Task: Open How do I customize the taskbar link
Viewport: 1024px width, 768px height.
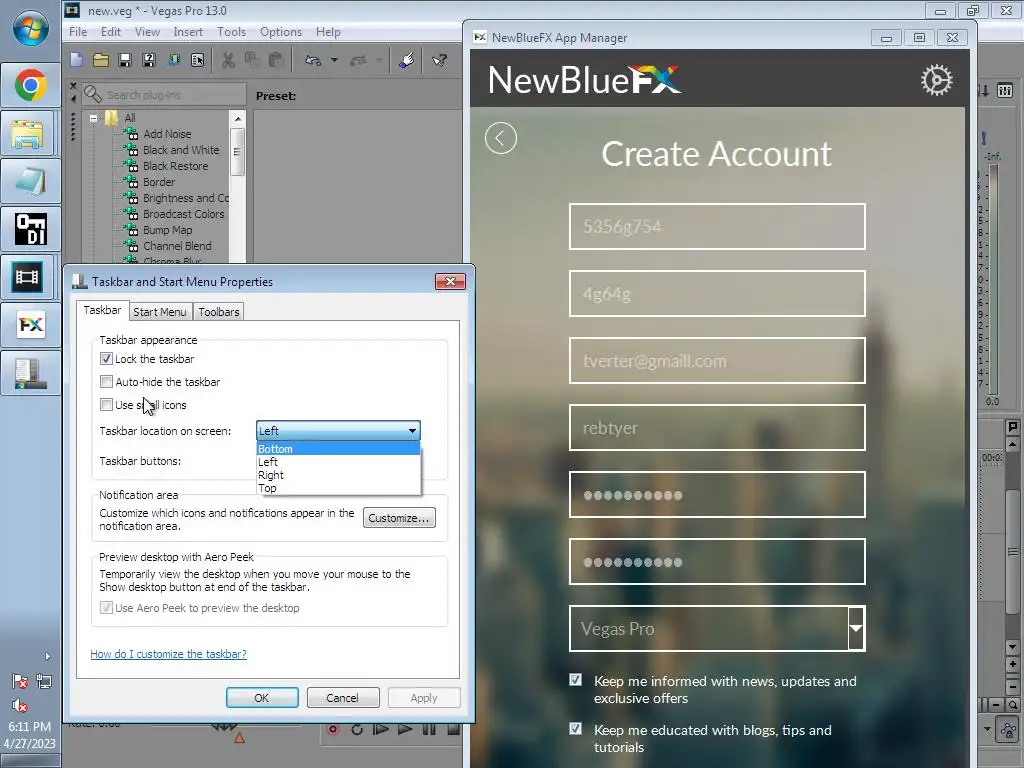Action: [168, 654]
